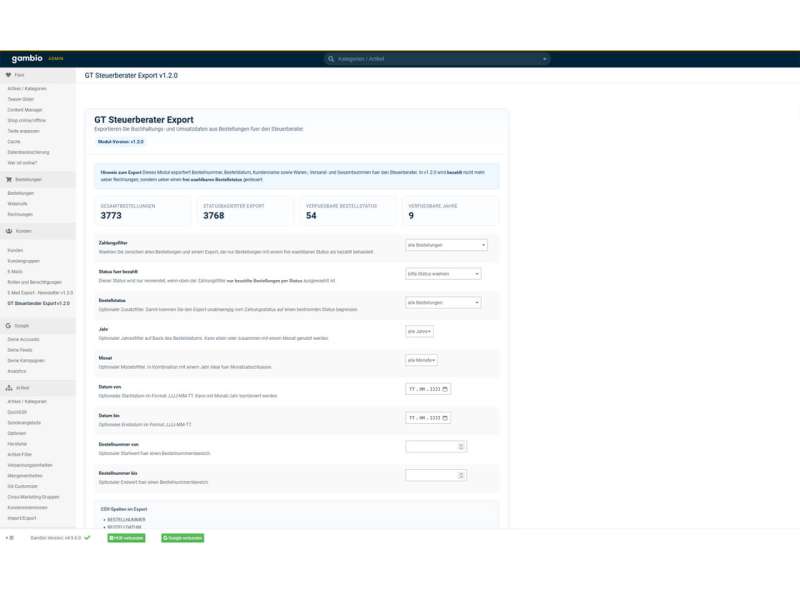Viewport: 800px width, 600px height.
Task: Open the calendar picker for Datum bis
Action: click(444, 418)
